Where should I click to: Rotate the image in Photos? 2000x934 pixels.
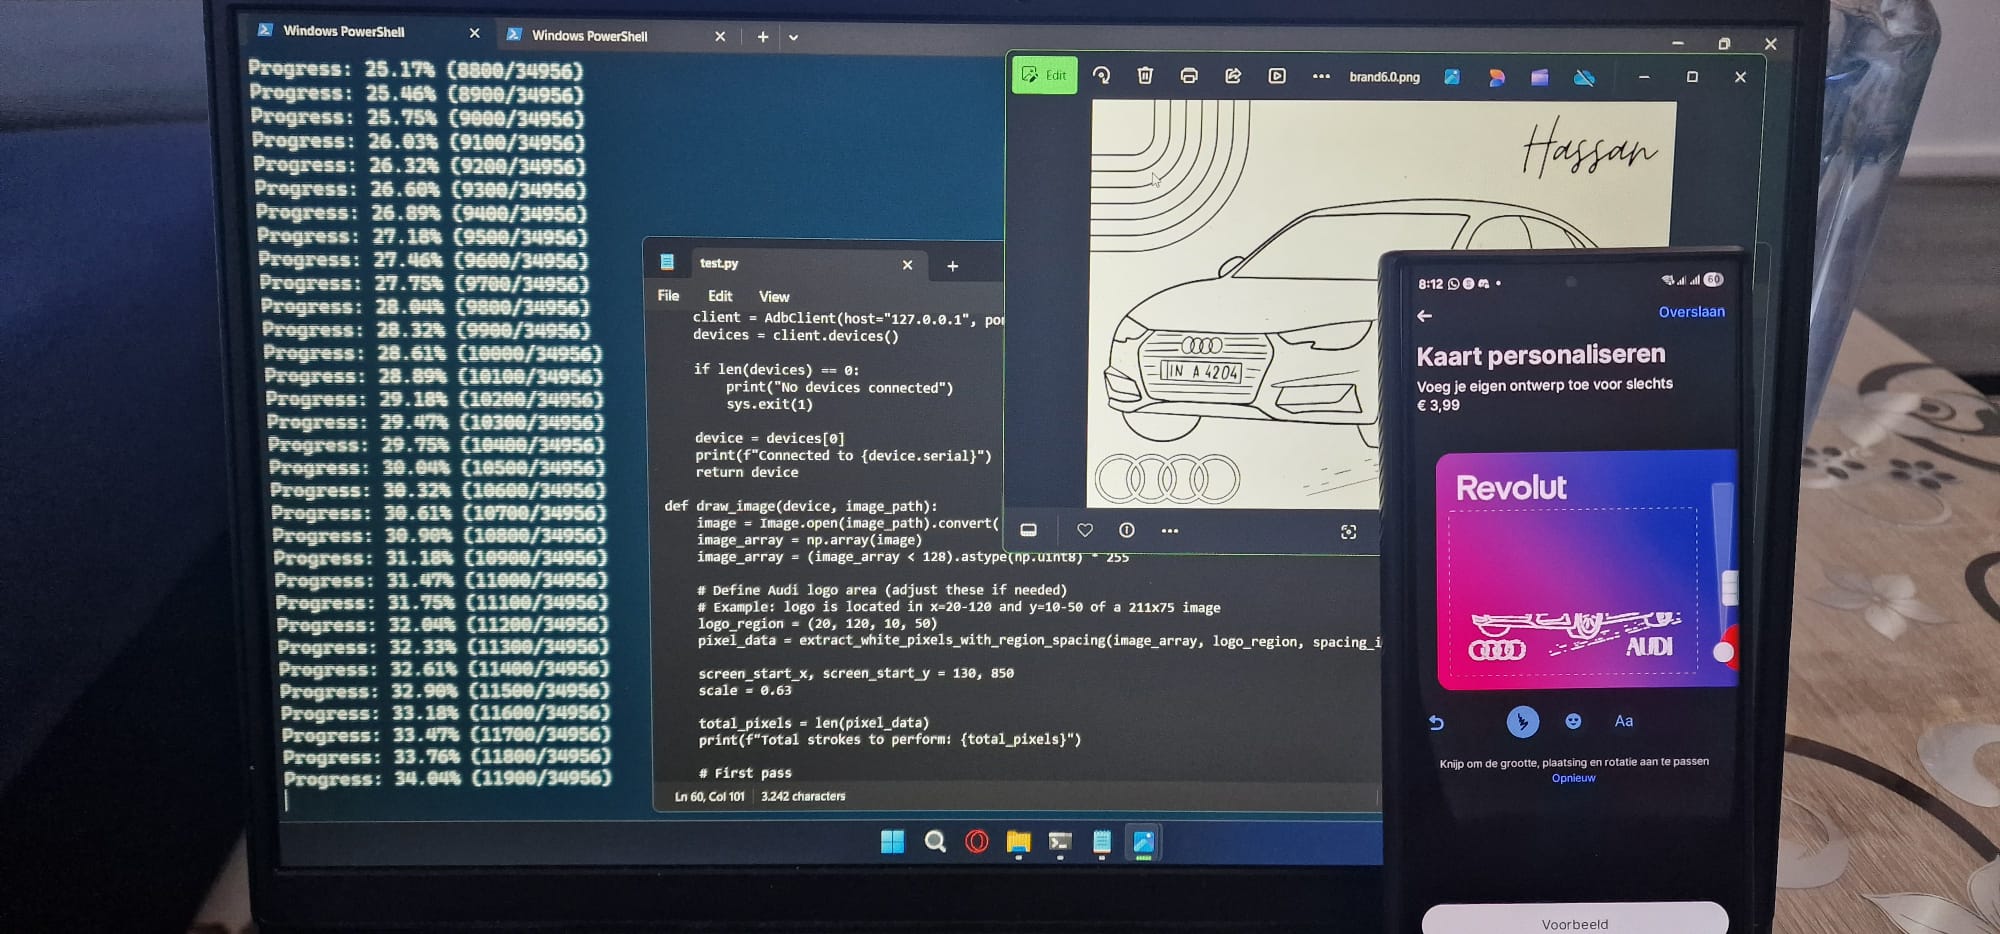pos(1101,76)
